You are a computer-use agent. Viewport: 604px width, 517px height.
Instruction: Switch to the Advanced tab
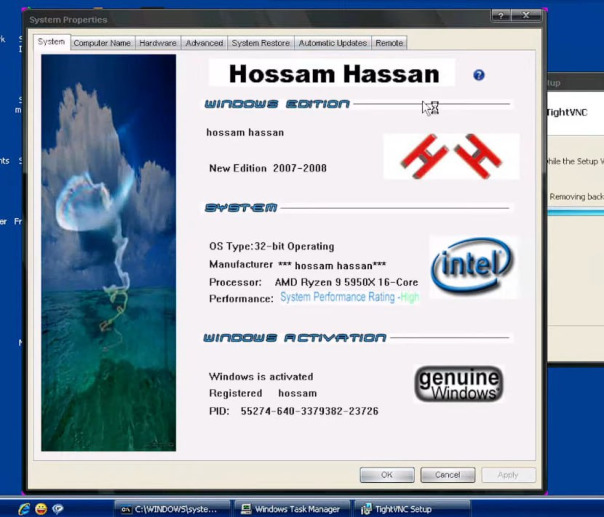204,43
